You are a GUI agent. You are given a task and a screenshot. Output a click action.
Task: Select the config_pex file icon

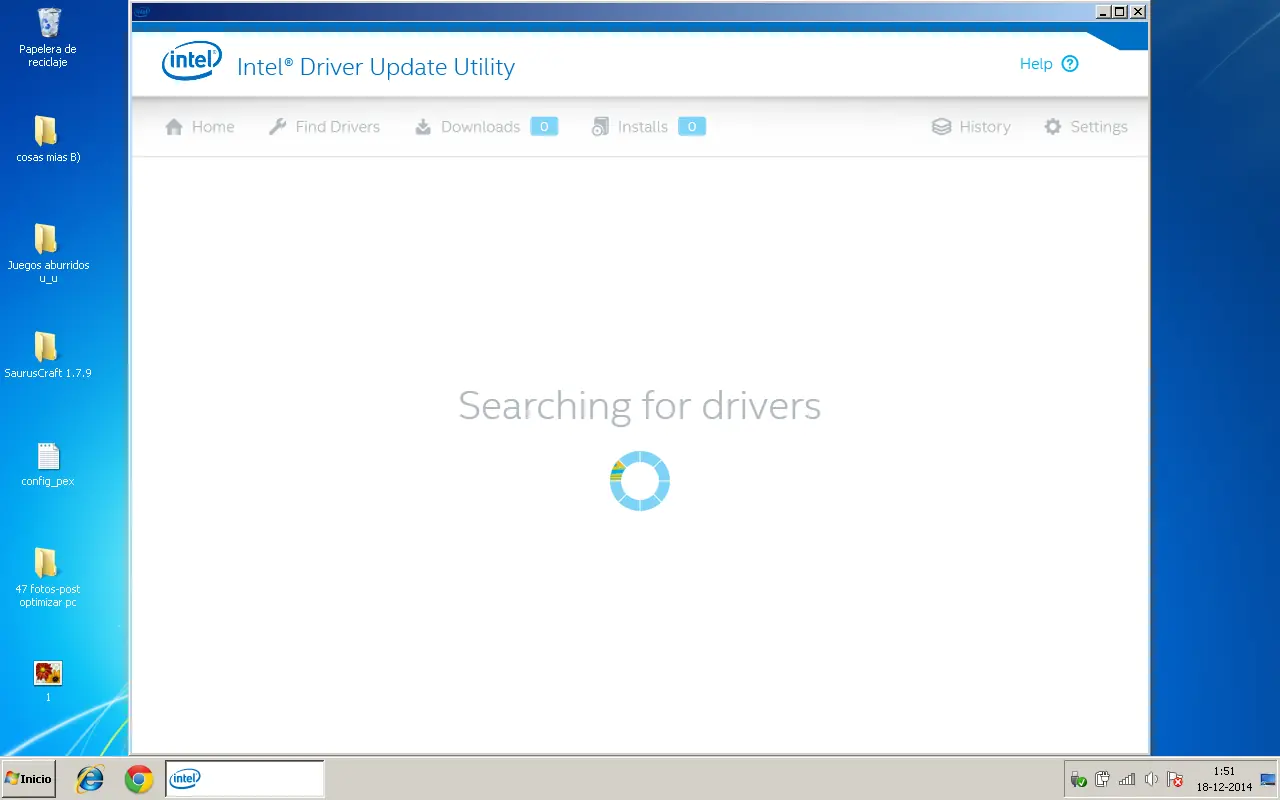coord(48,456)
